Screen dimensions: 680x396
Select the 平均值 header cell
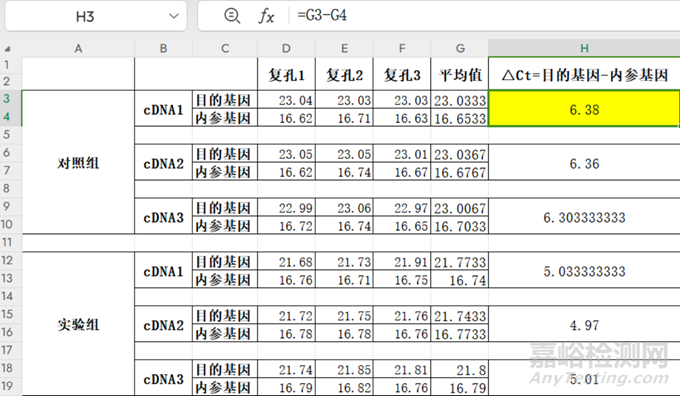(x=460, y=75)
